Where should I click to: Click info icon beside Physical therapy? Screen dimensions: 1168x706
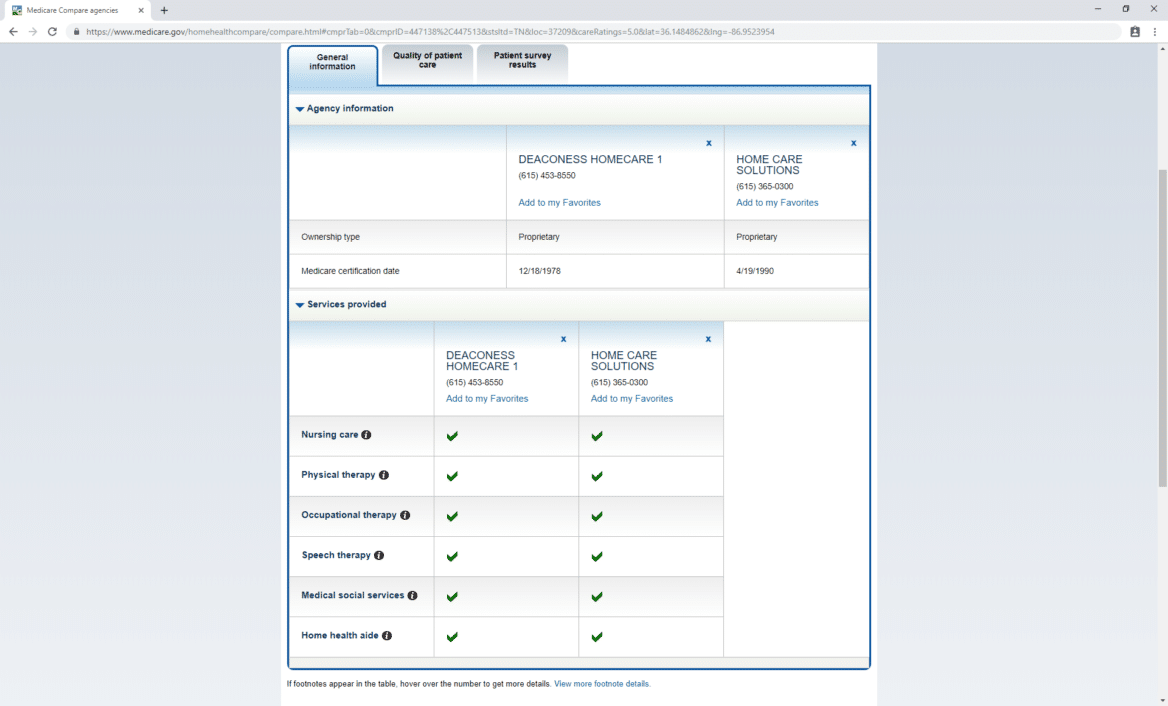[x=384, y=475]
